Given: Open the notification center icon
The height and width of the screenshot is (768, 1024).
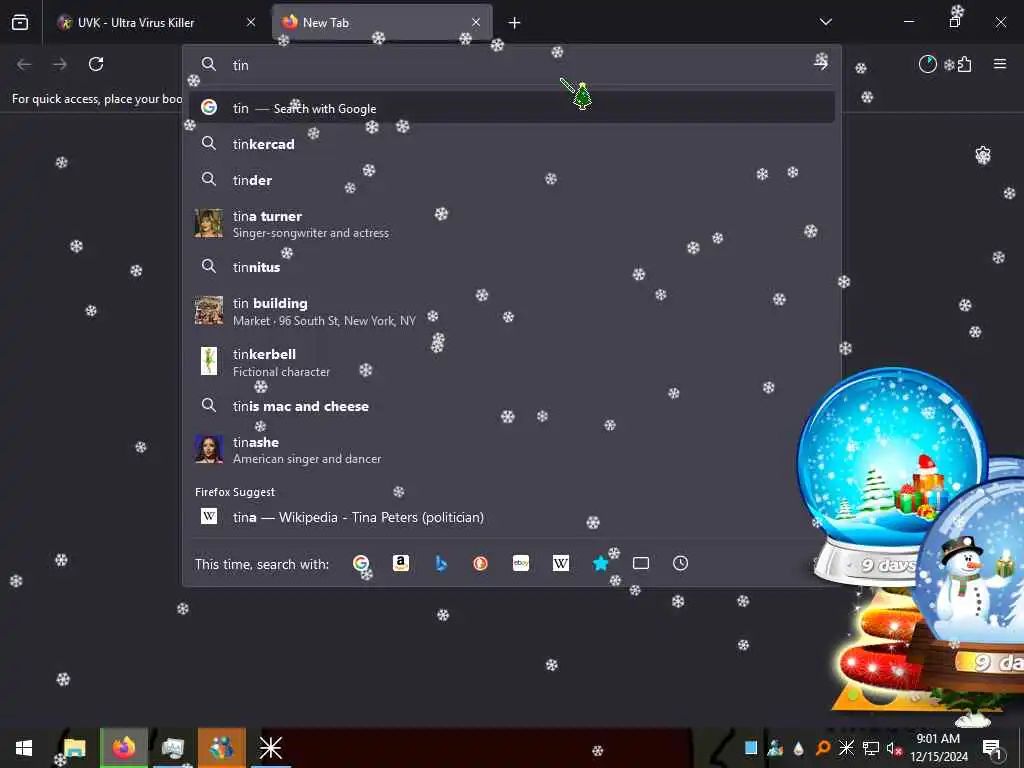Looking at the screenshot, I should (x=991, y=748).
